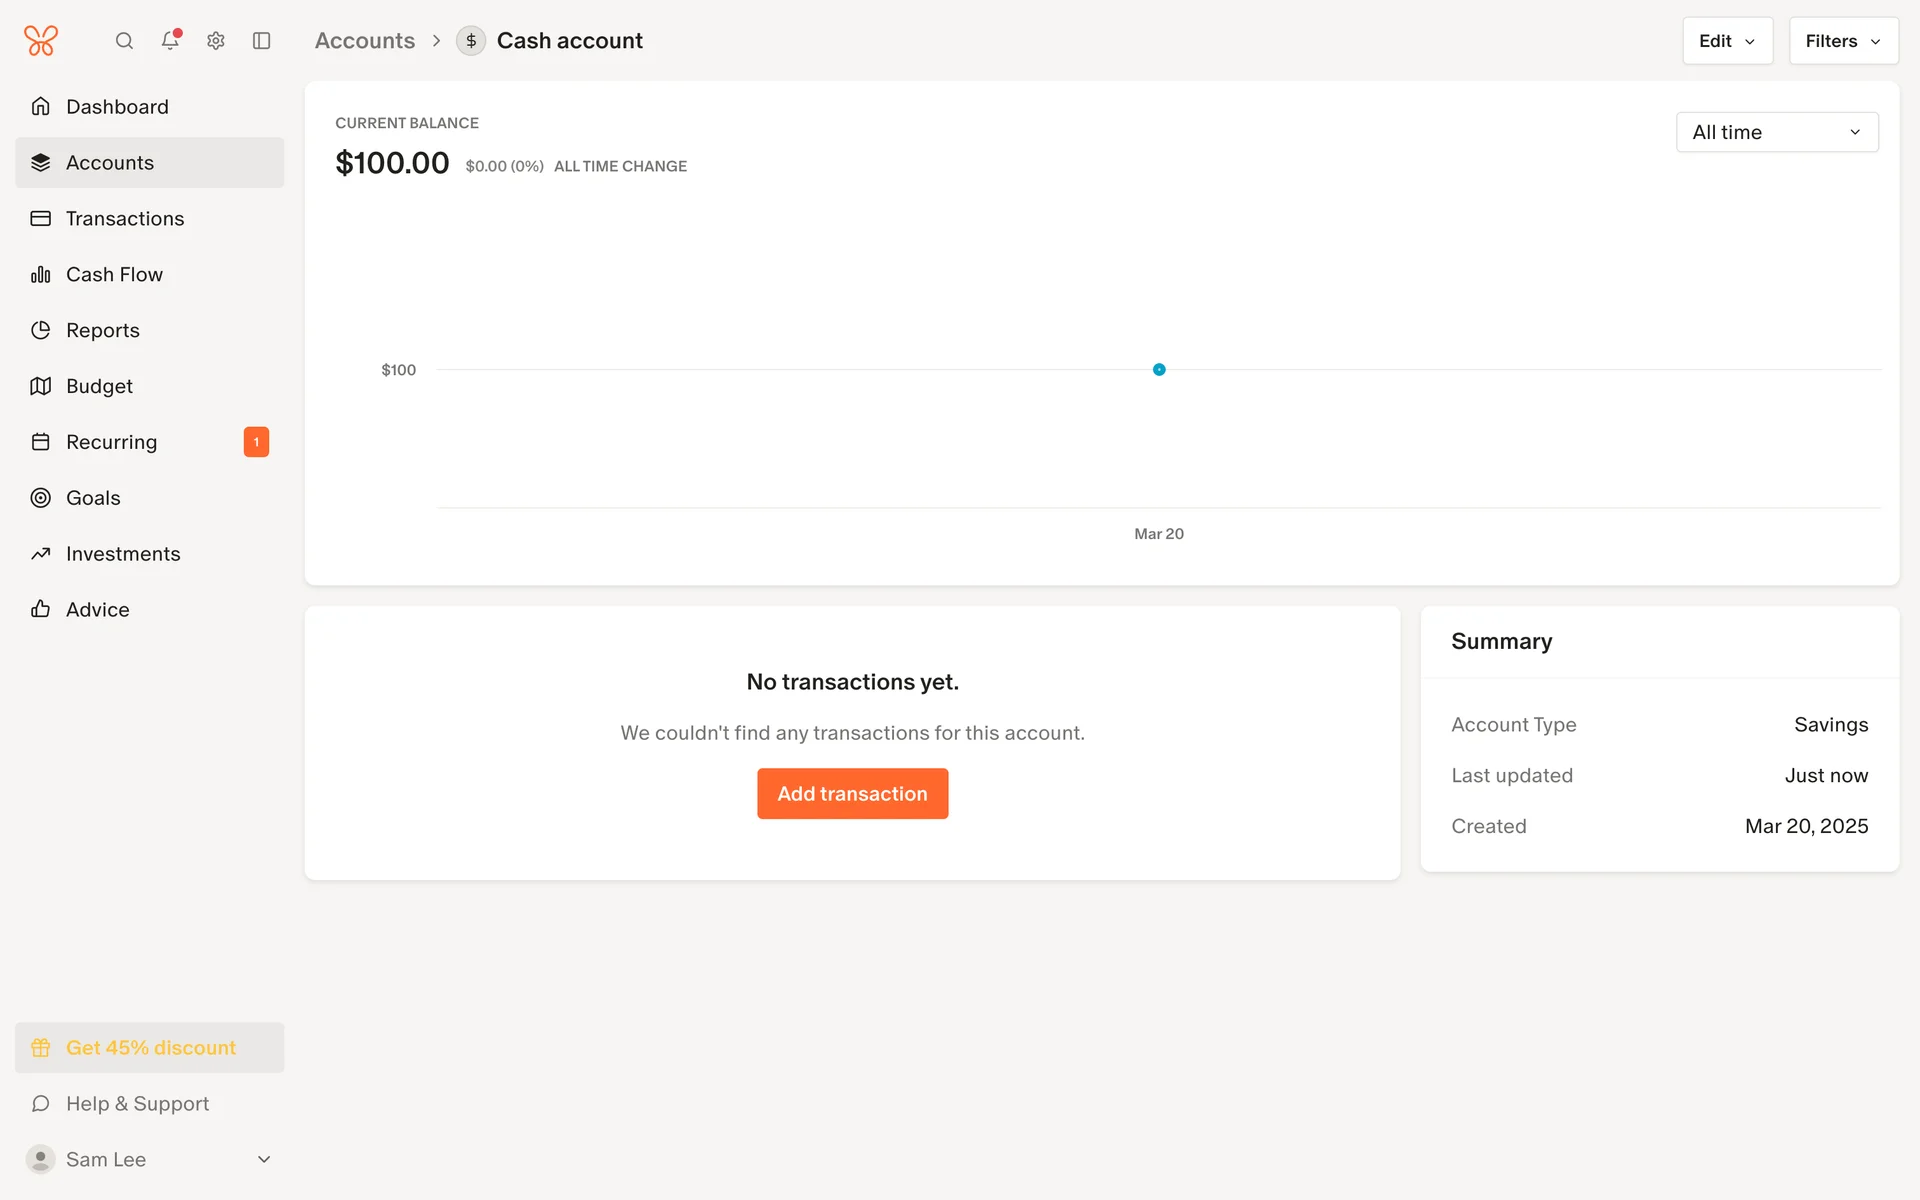Click the Recurring badge showing 1
The width and height of the screenshot is (1920, 1200).
pyautogui.click(x=256, y=442)
